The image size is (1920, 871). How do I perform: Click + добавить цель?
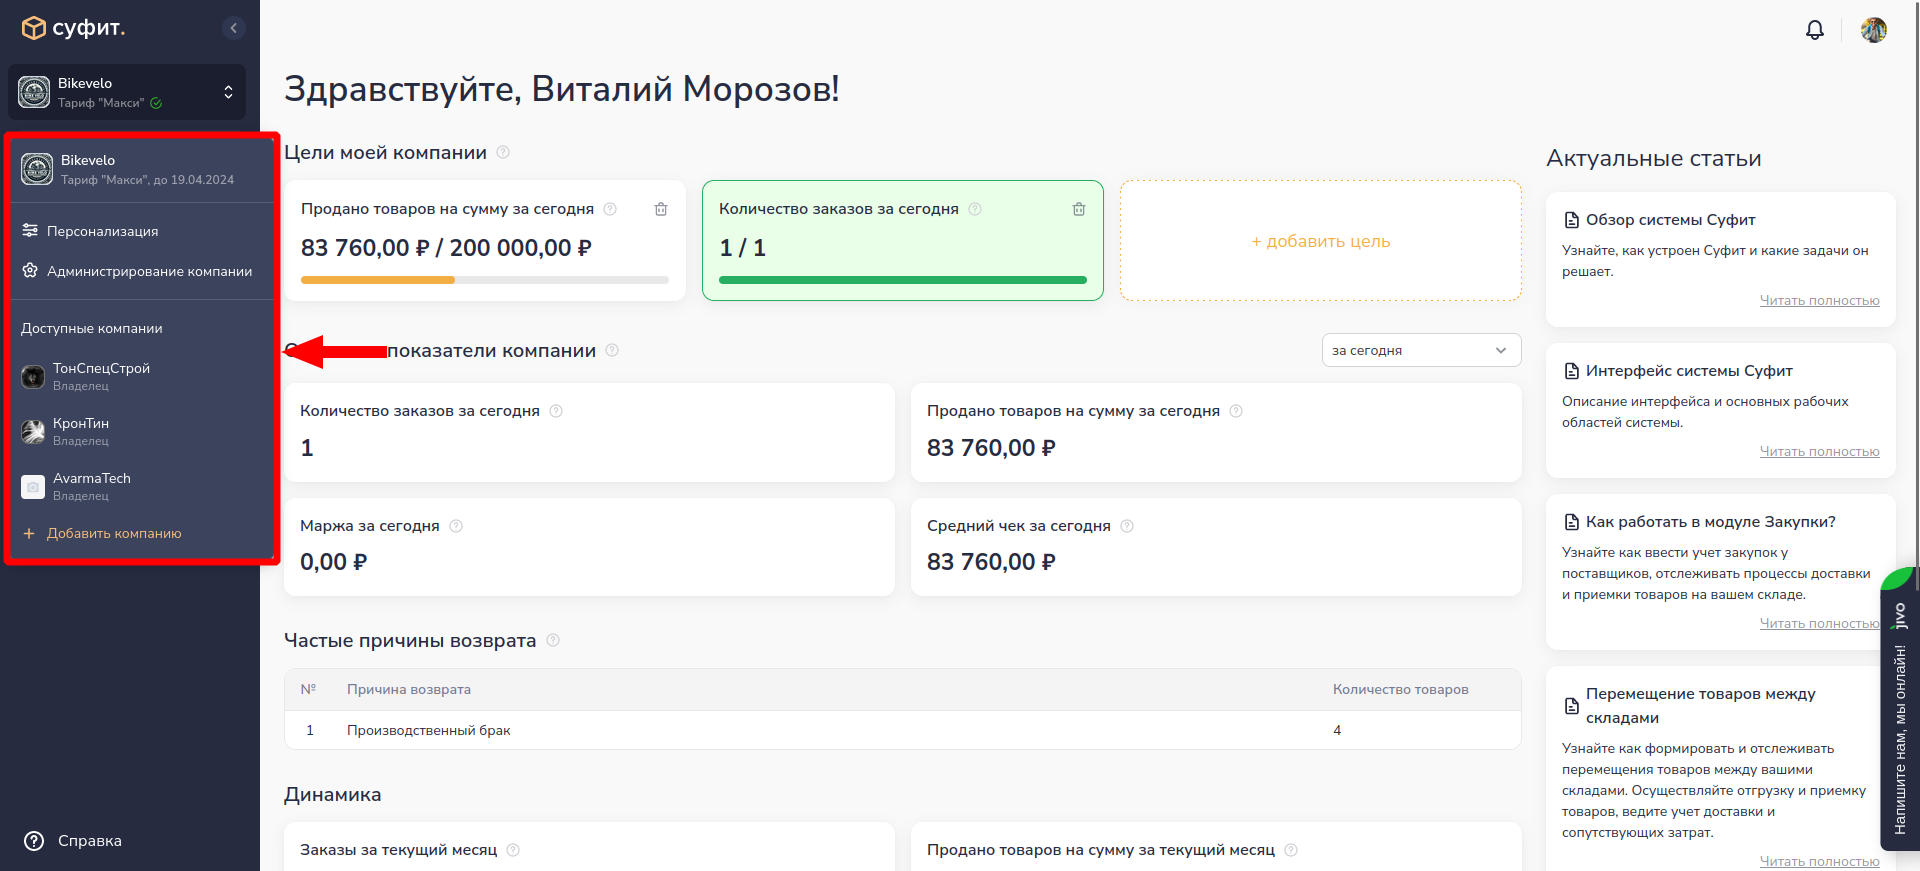point(1321,241)
